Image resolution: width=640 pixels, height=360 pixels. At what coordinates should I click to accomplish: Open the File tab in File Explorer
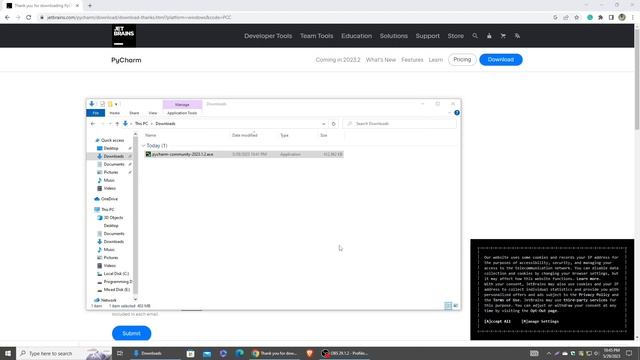96,113
